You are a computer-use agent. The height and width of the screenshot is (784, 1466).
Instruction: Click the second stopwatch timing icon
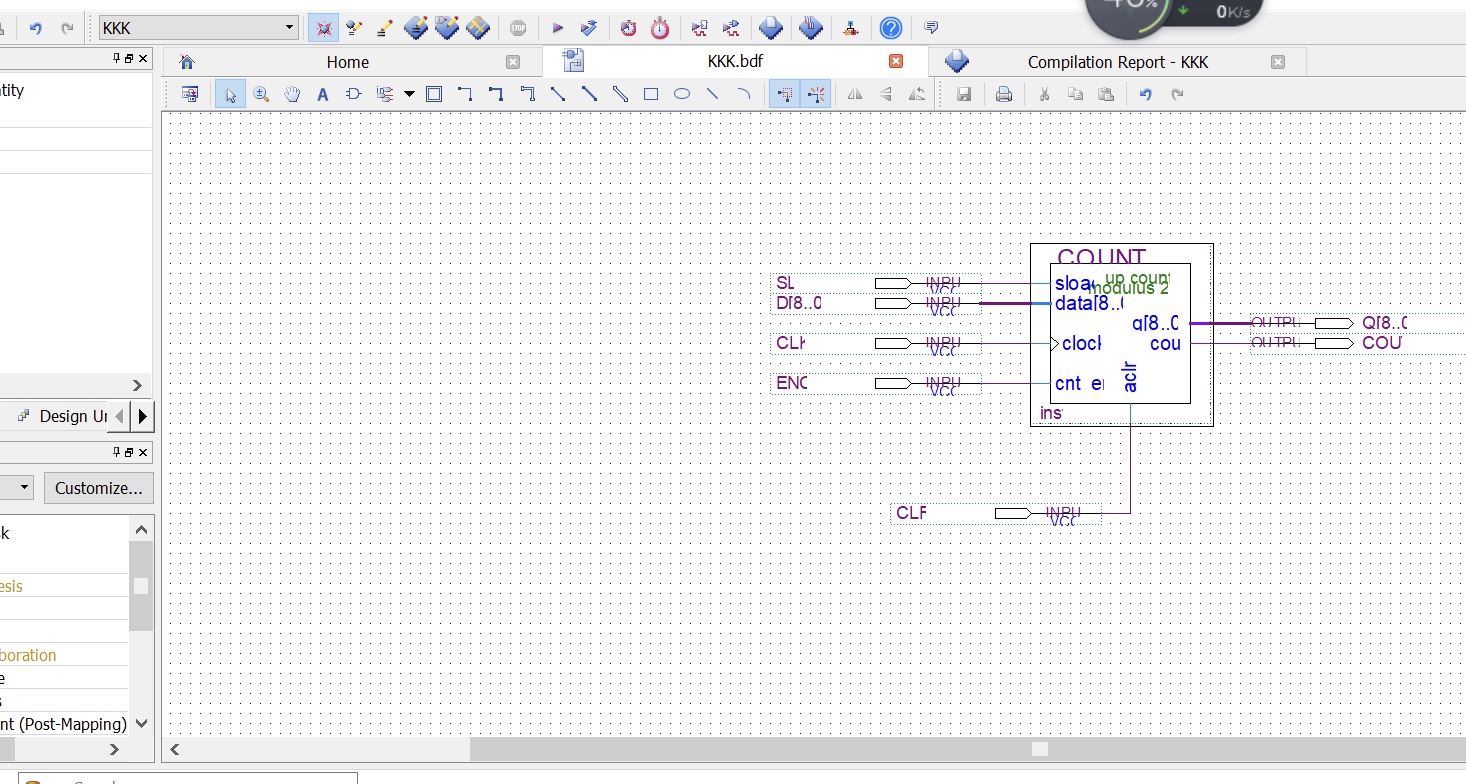[660, 28]
